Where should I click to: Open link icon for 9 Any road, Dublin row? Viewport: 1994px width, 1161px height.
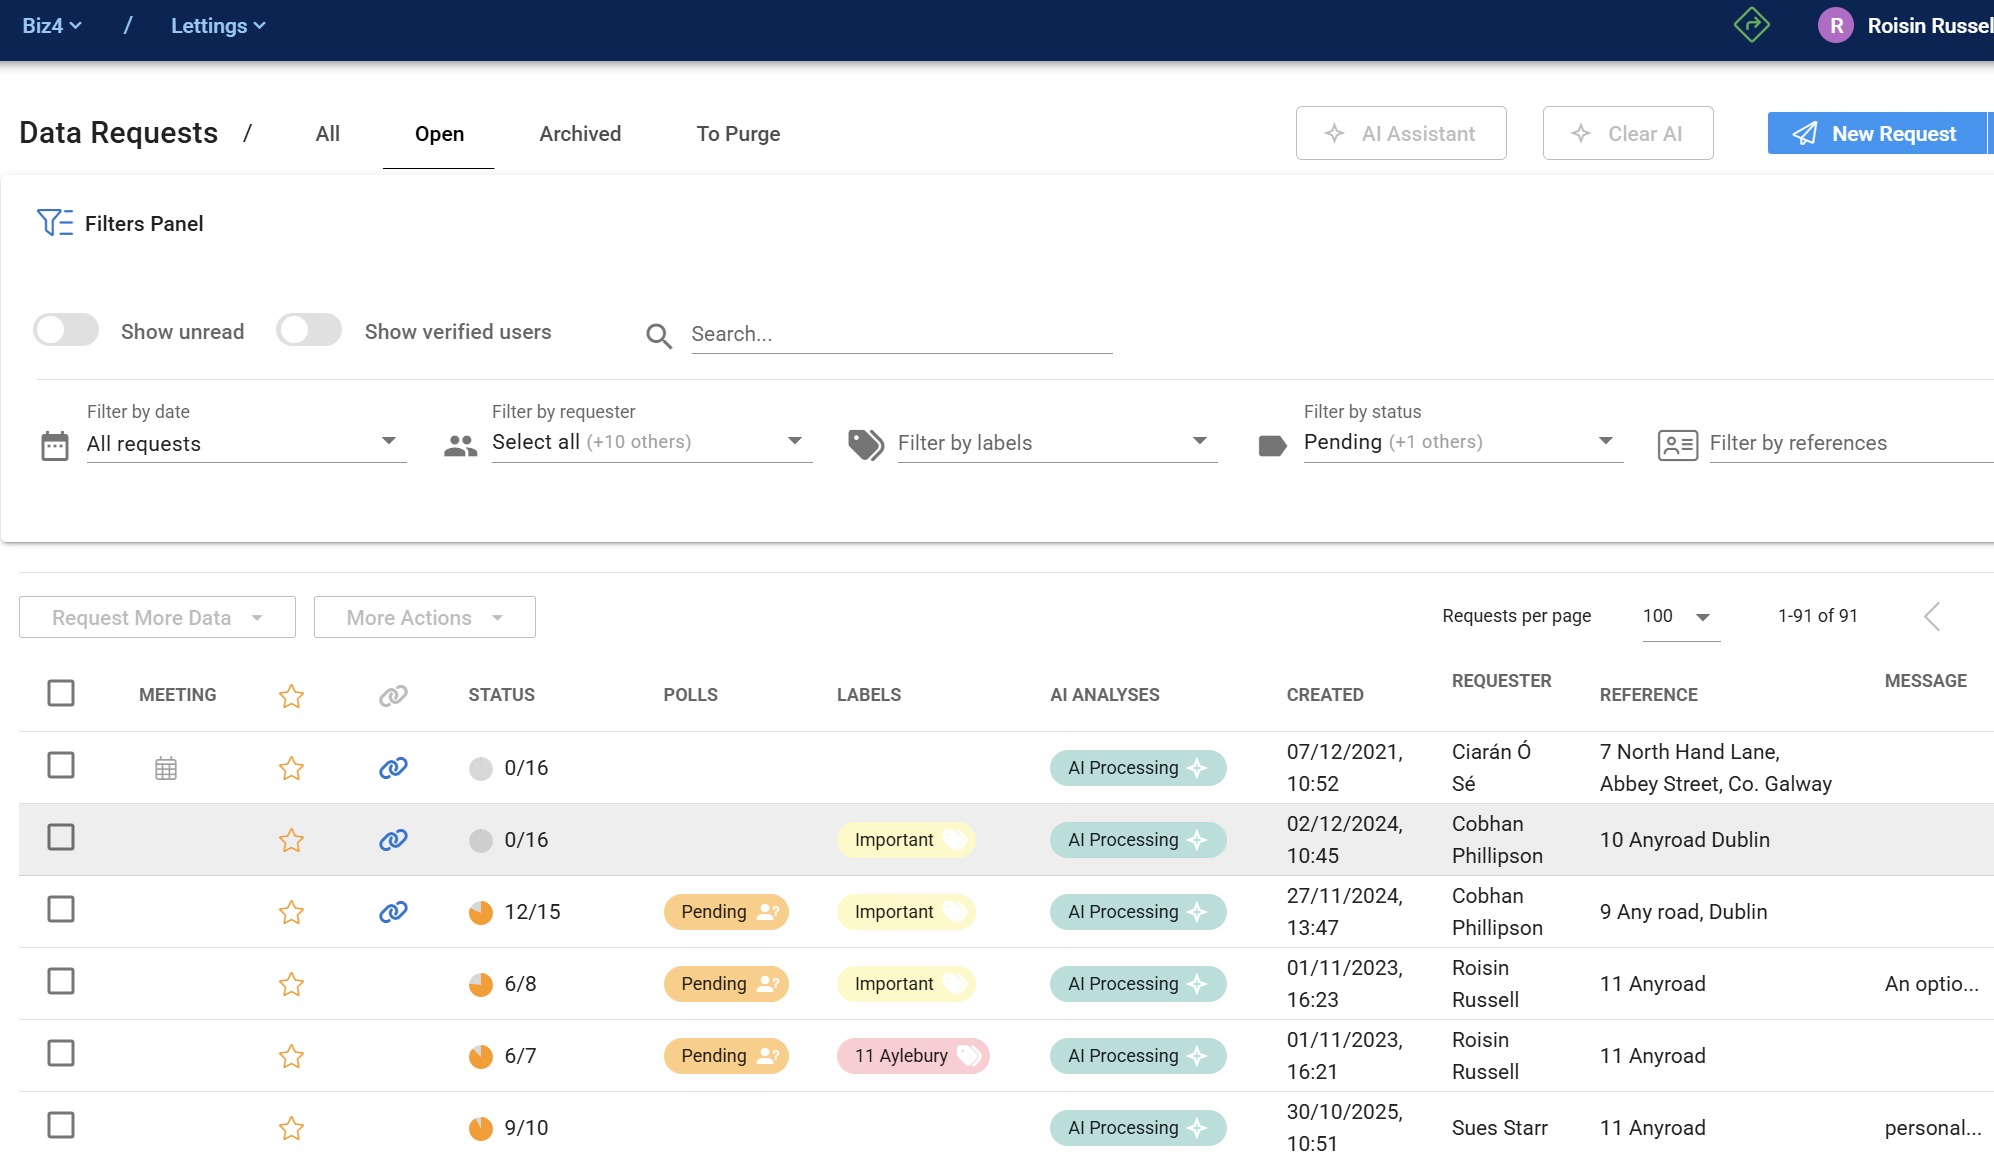pos(393,912)
